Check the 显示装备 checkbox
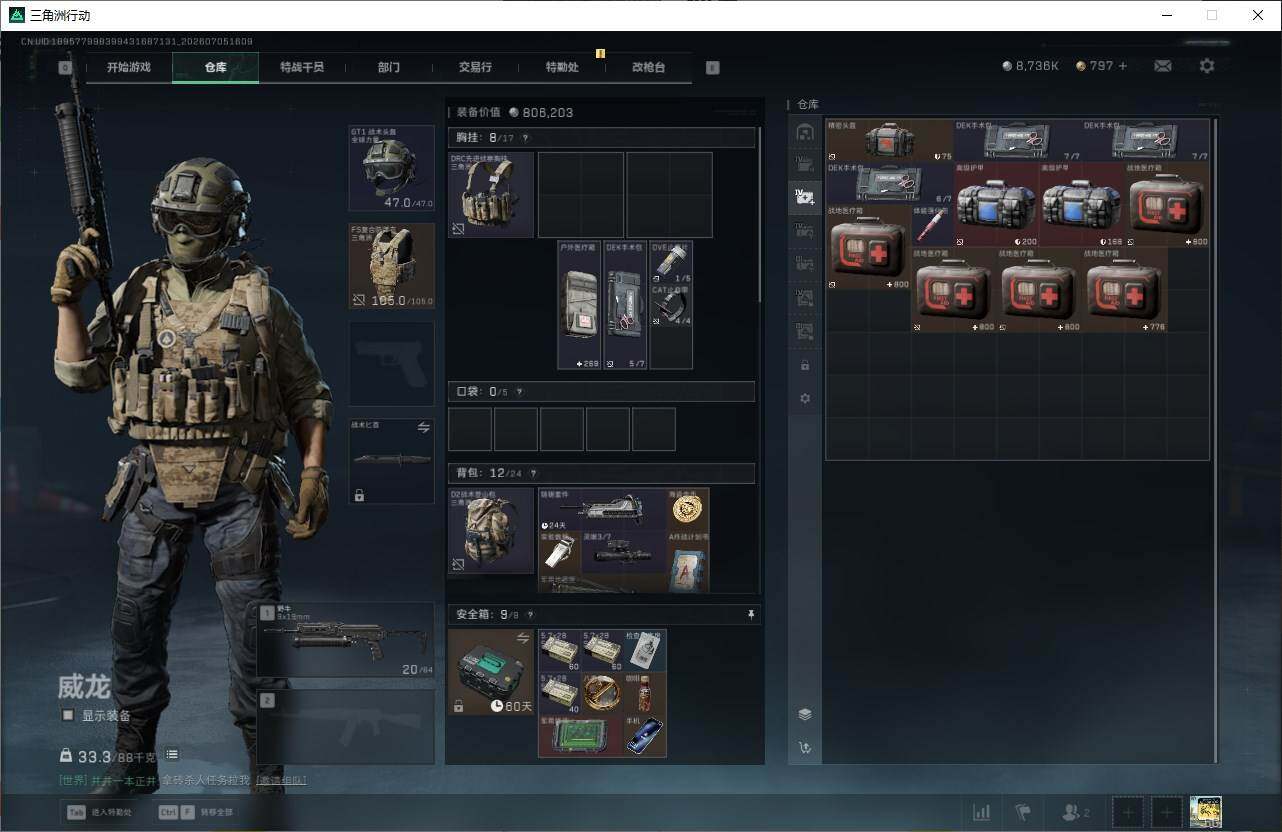Image resolution: width=1282 pixels, height=832 pixels. pyautogui.click(x=68, y=715)
